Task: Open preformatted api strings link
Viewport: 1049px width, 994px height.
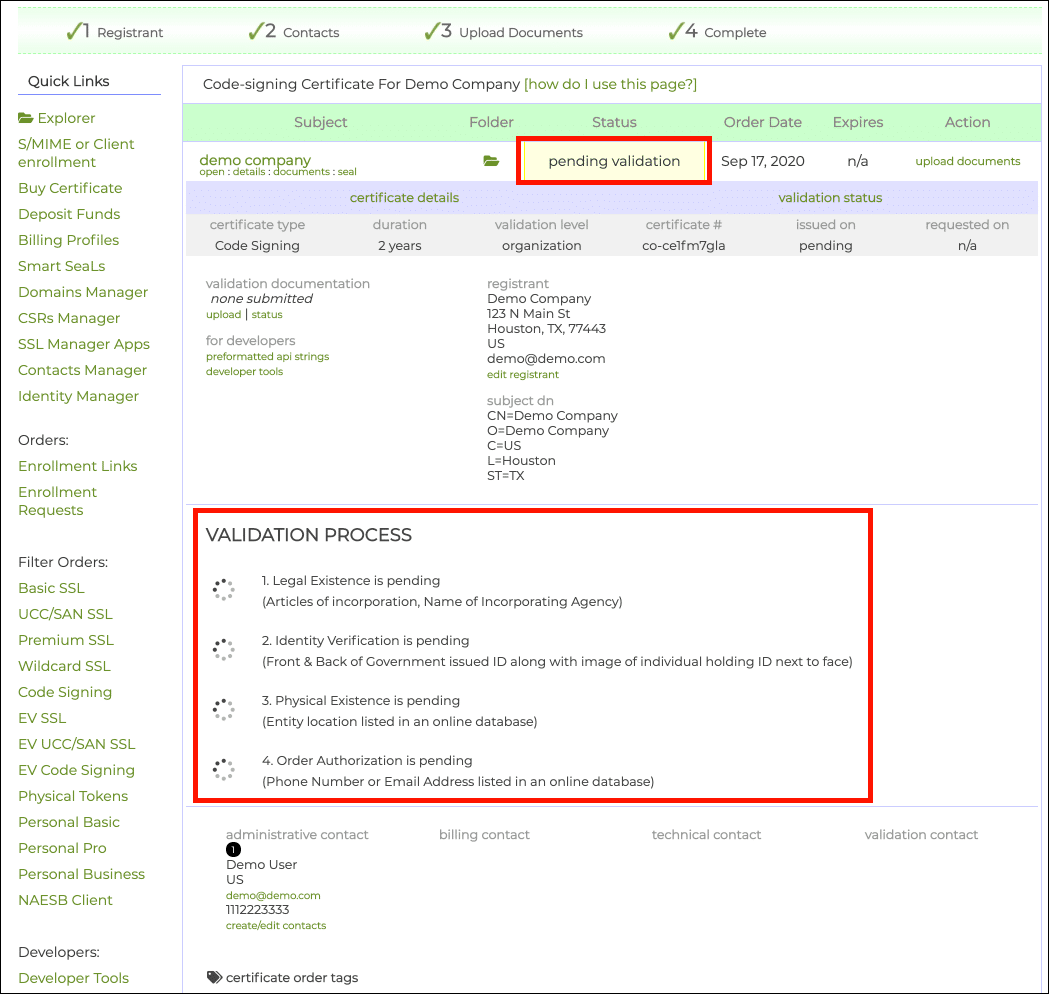Action: (267, 356)
